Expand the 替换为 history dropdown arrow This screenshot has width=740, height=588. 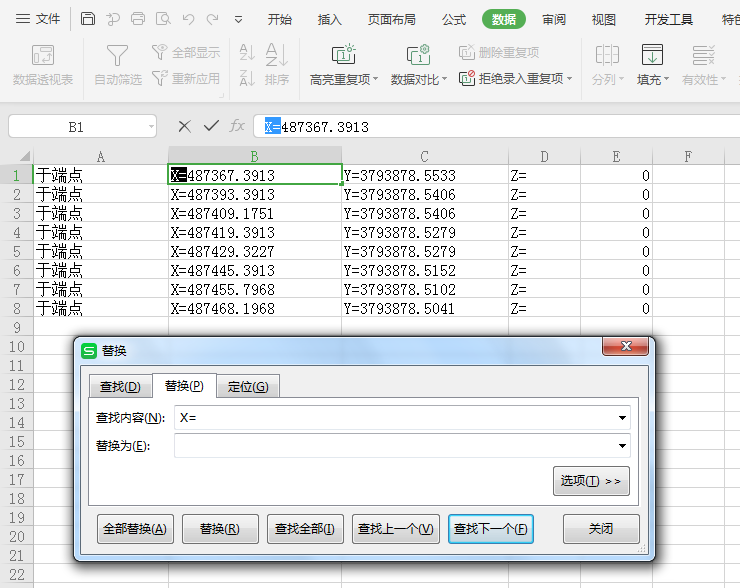[x=622, y=445]
